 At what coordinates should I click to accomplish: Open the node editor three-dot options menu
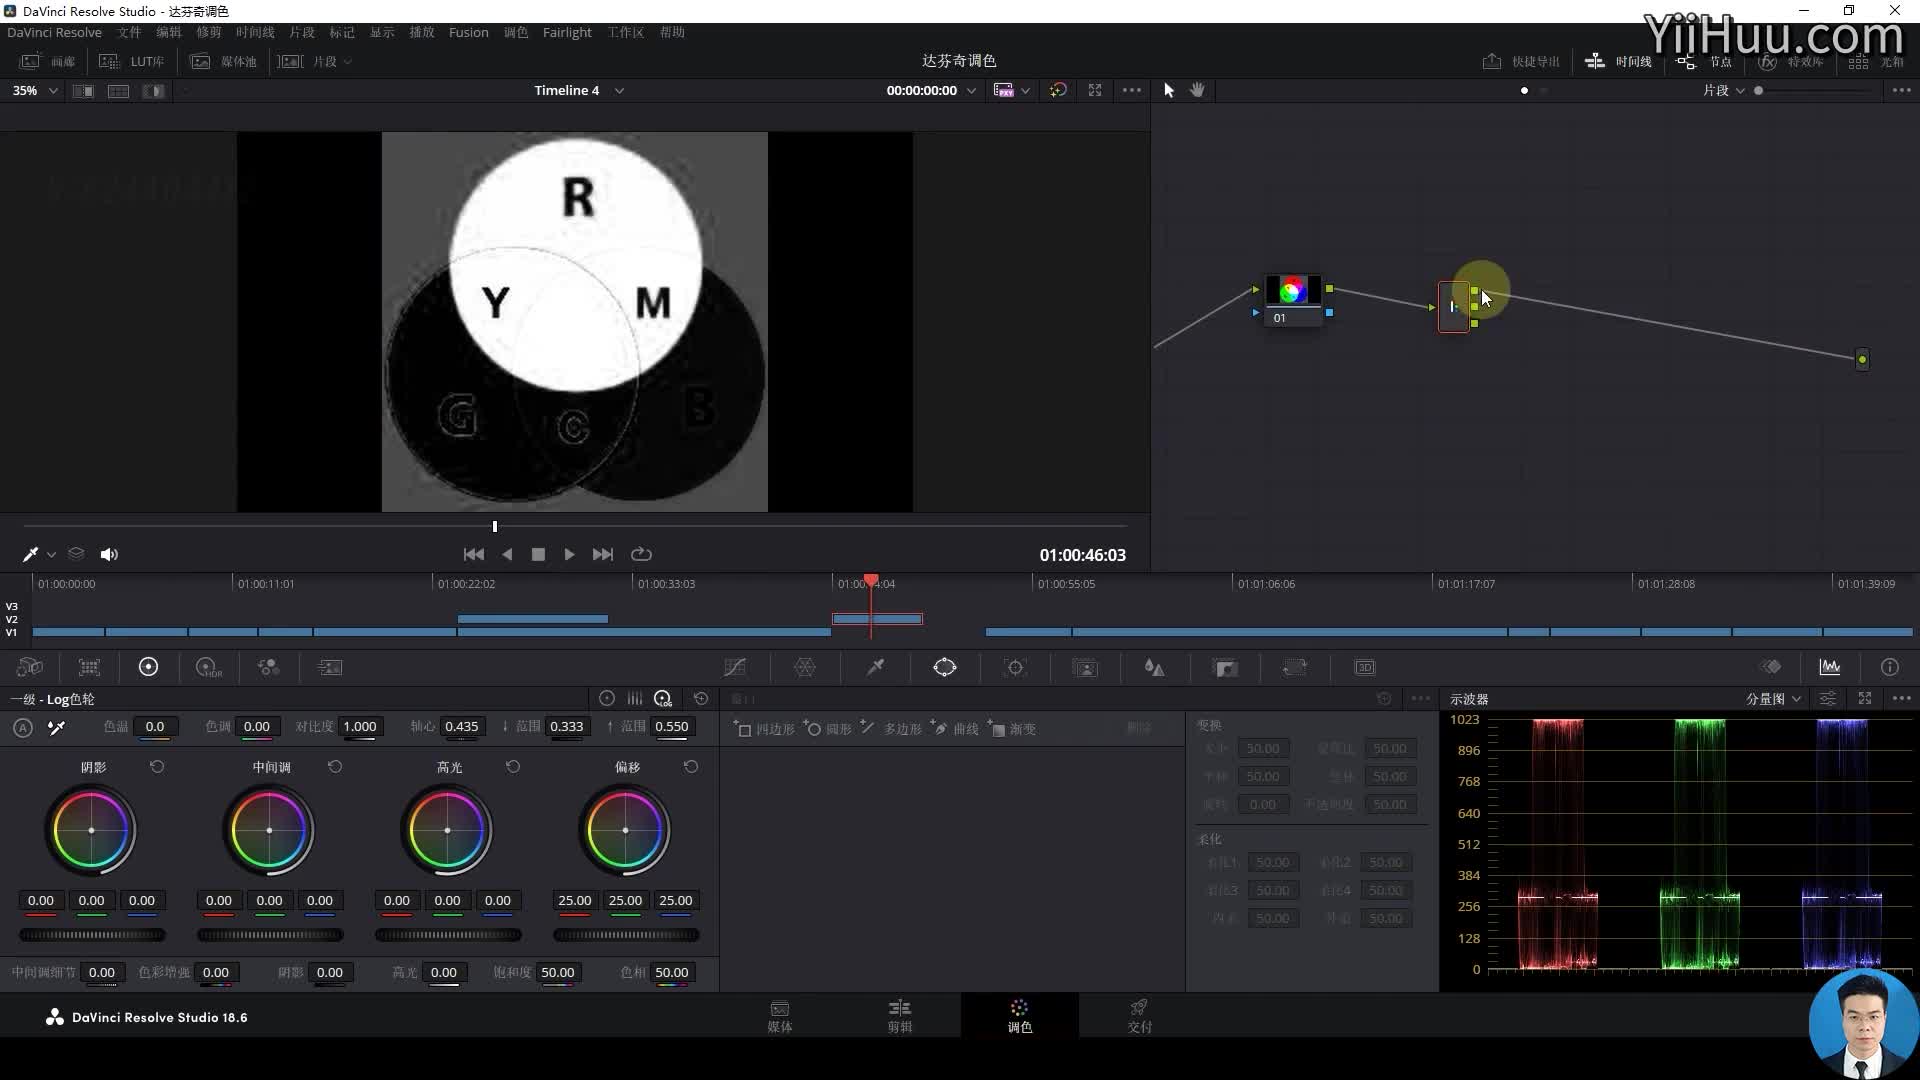(x=1902, y=90)
